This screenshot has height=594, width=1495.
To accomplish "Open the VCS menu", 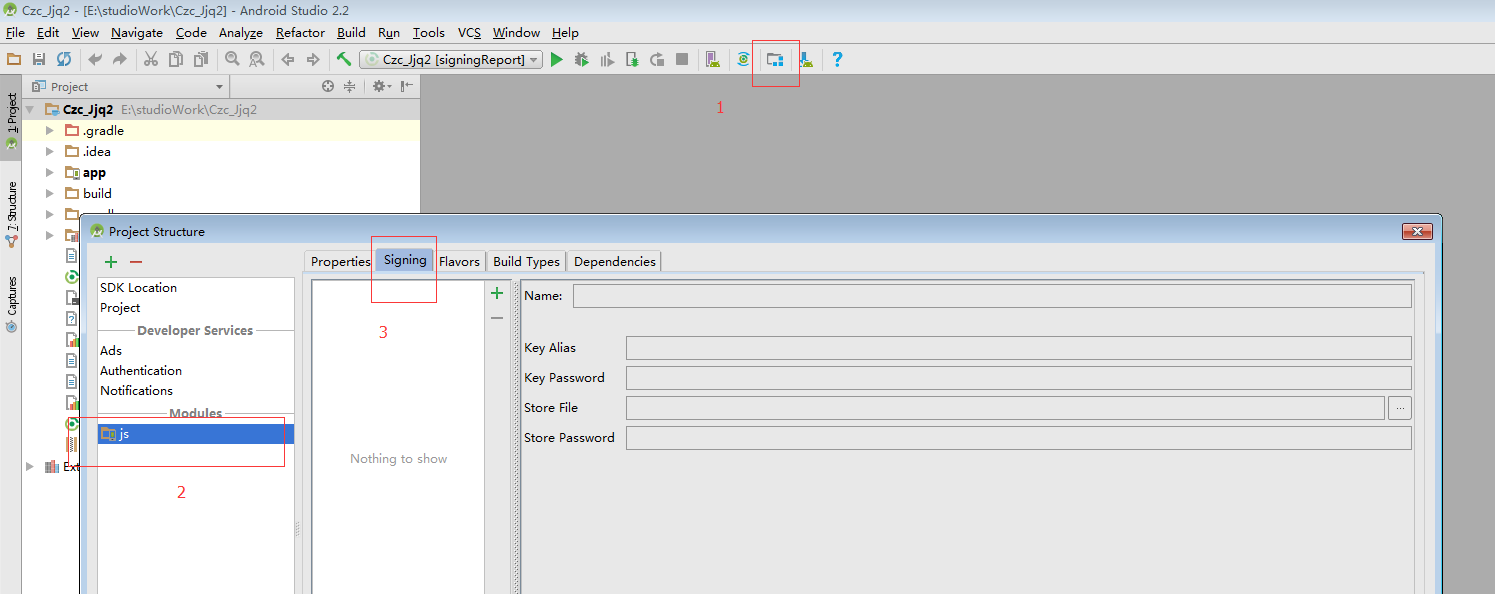I will (x=469, y=33).
